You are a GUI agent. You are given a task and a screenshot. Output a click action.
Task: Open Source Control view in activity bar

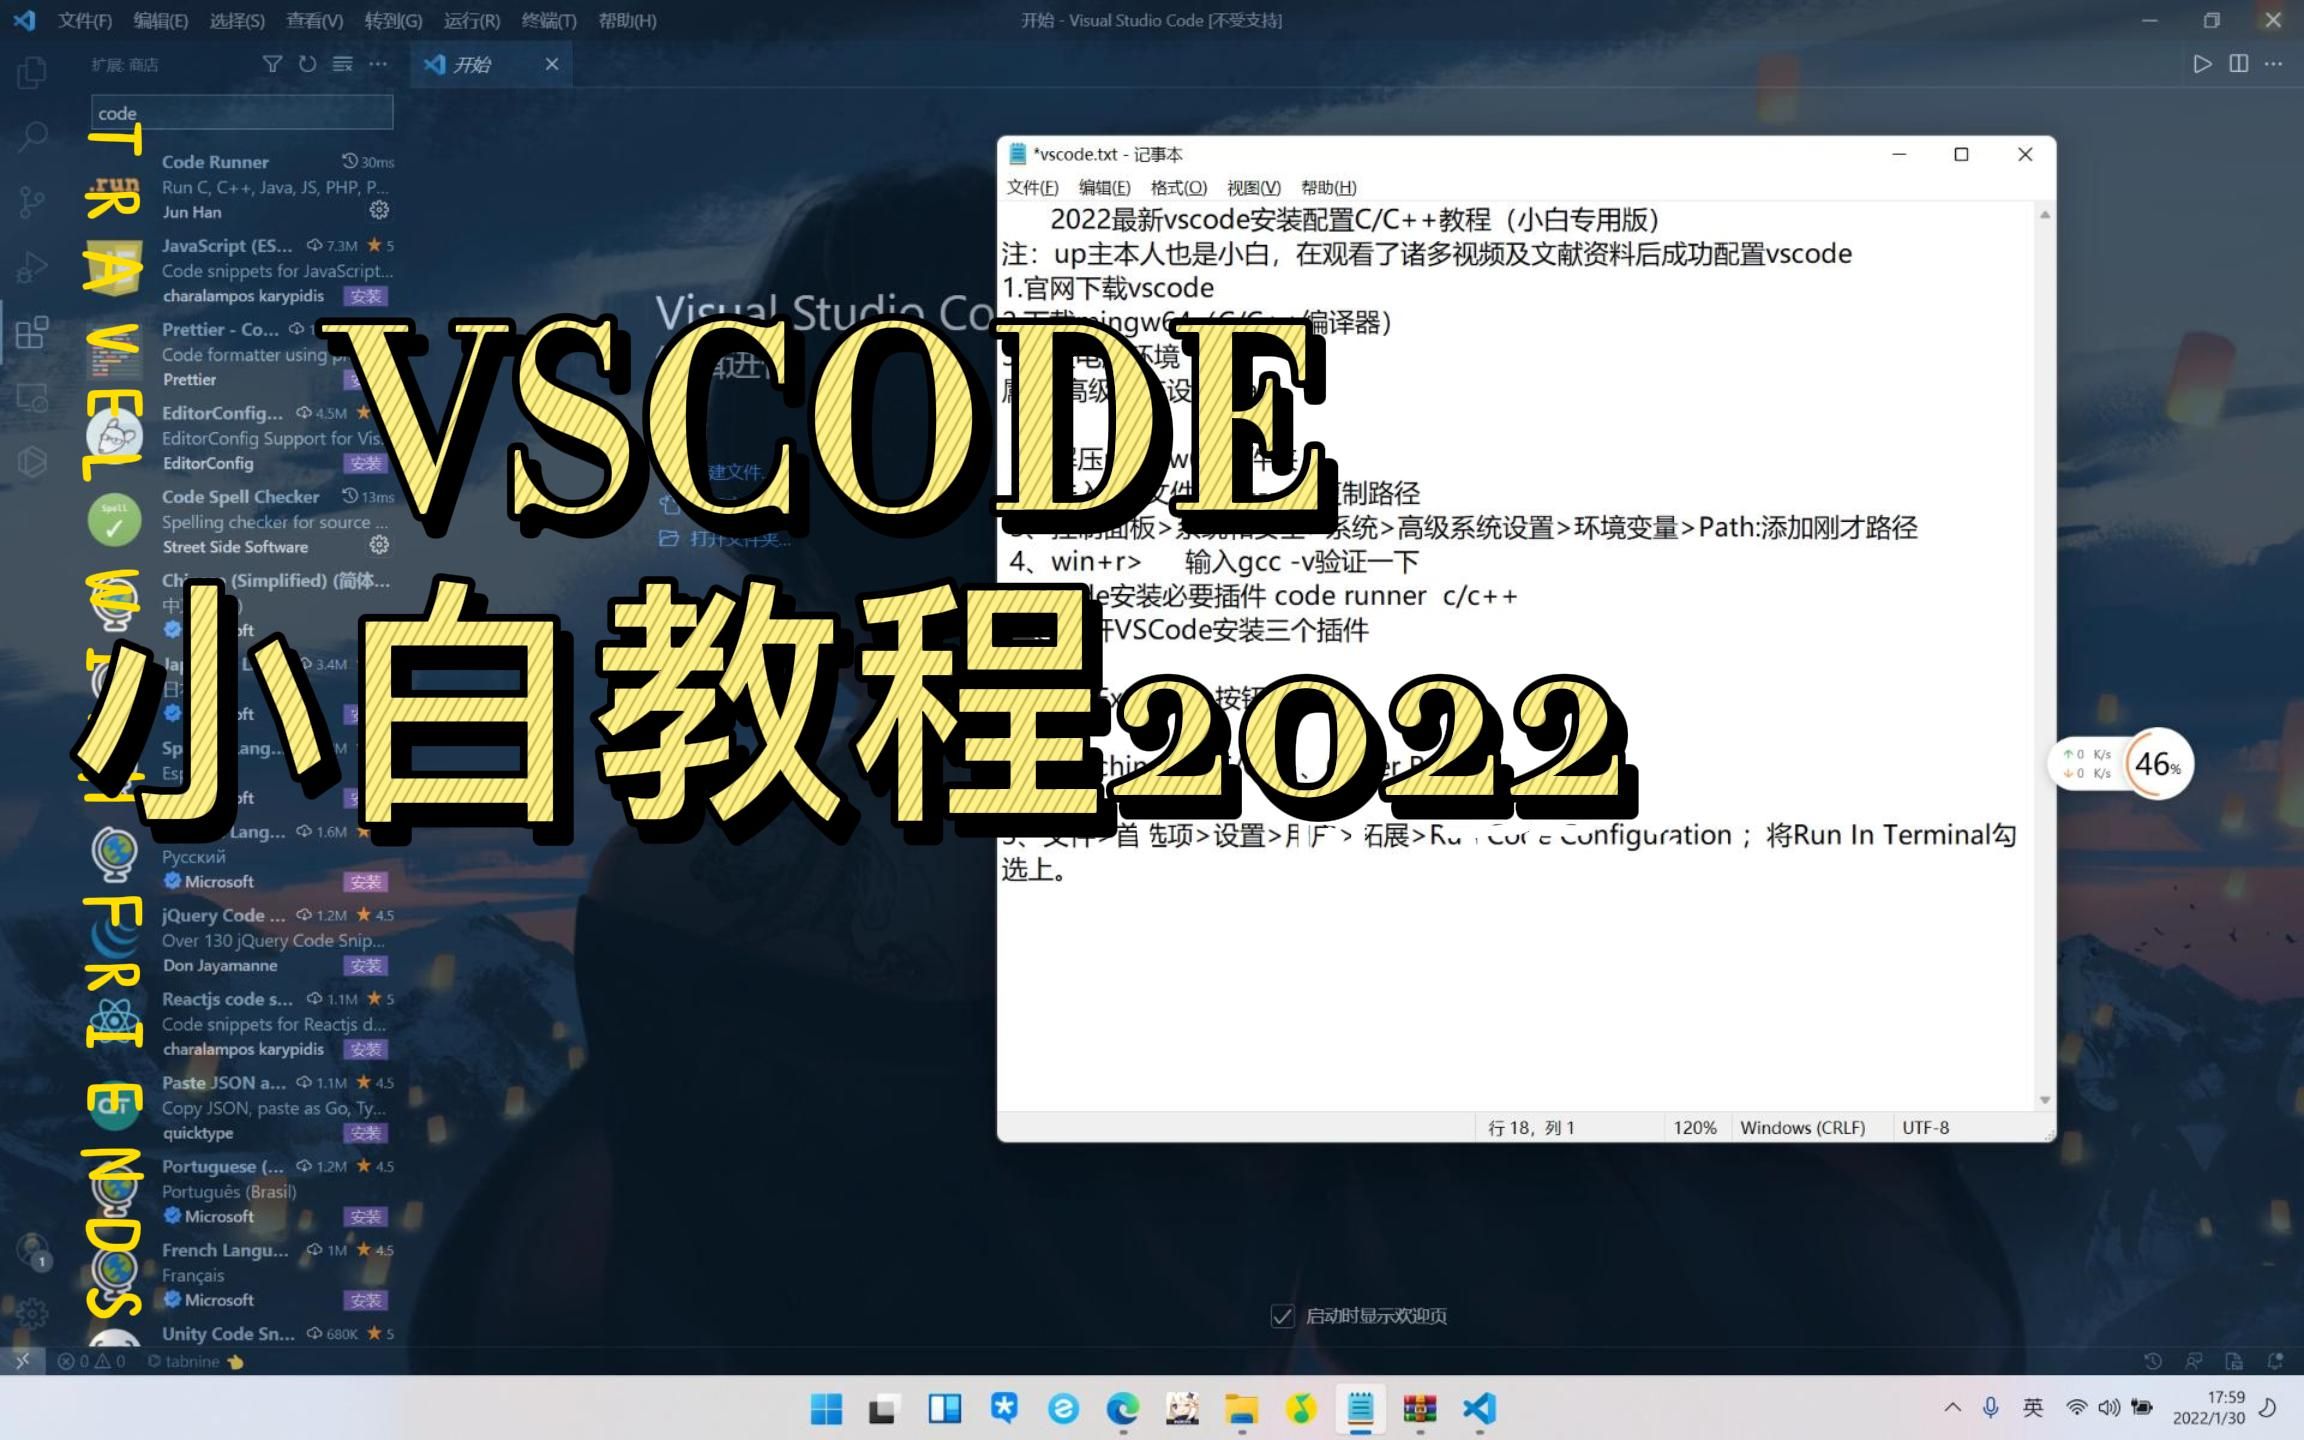pos(32,201)
